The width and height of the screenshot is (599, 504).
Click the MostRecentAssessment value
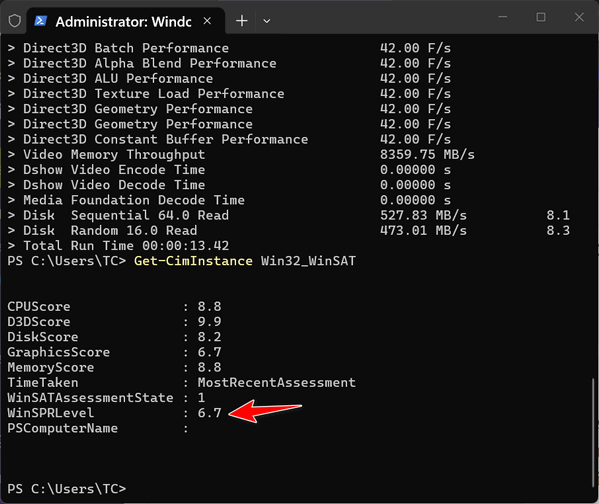(x=277, y=382)
